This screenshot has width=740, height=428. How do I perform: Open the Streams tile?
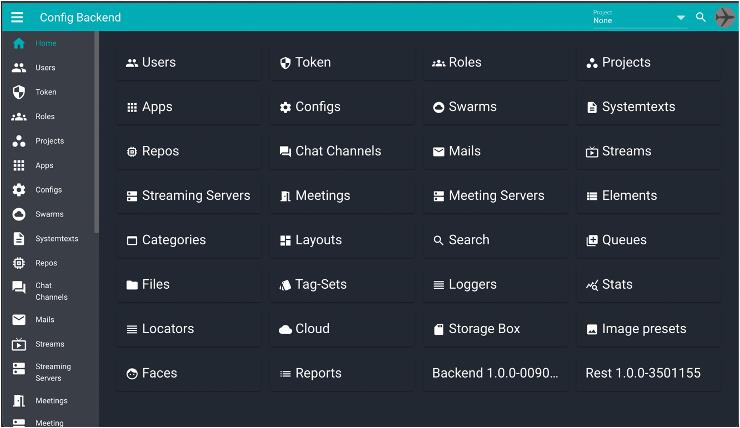(648, 151)
